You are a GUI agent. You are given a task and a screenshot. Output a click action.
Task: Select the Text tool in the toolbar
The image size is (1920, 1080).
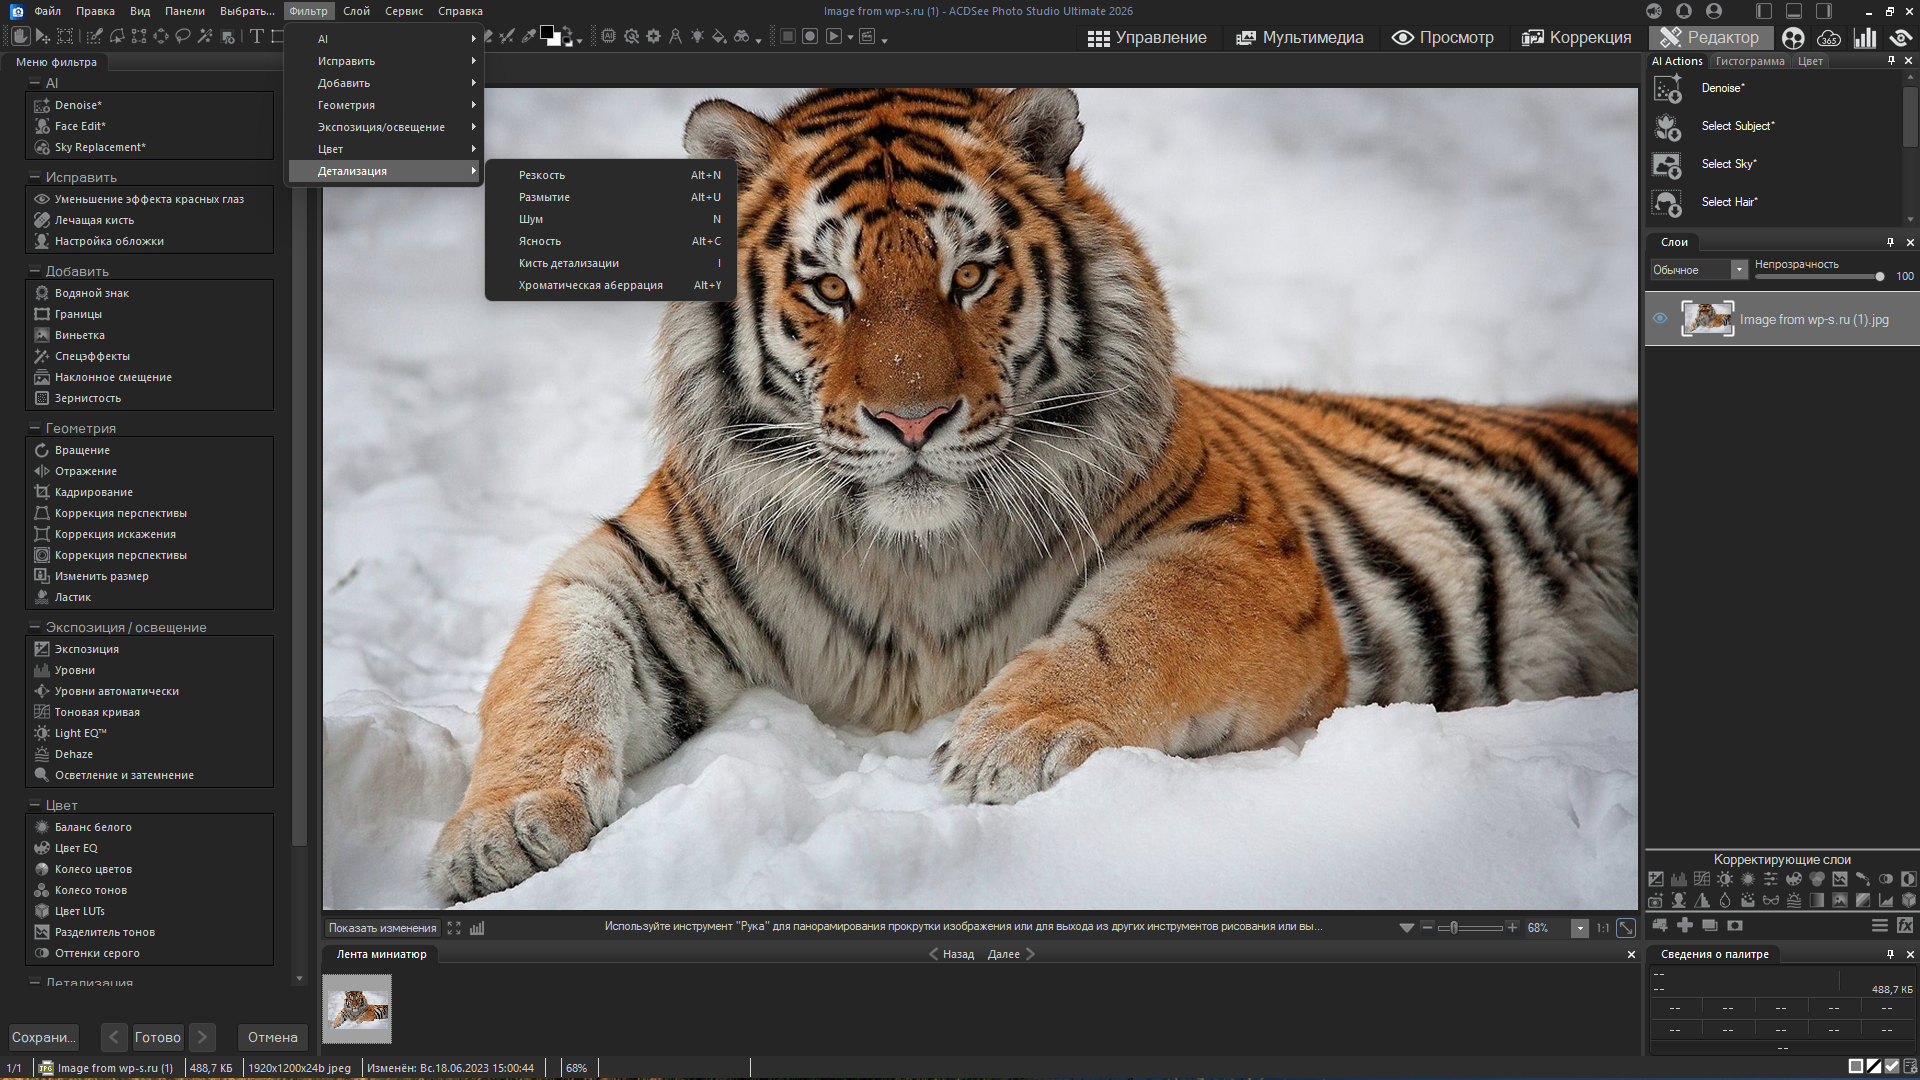[257, 36]
